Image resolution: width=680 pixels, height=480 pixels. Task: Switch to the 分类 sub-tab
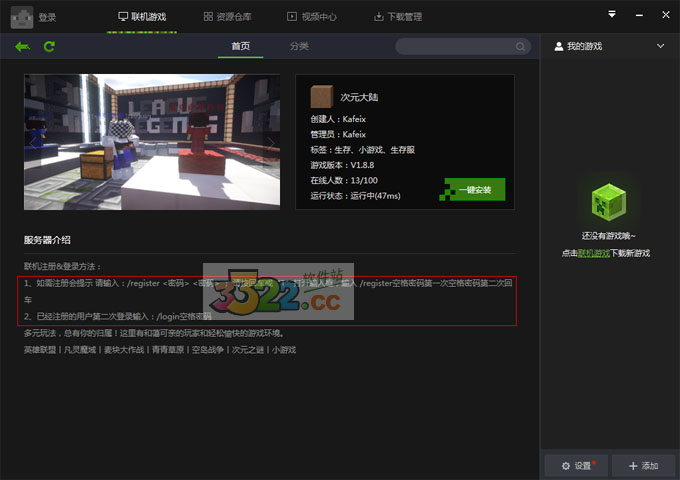(x=299, y=46)
